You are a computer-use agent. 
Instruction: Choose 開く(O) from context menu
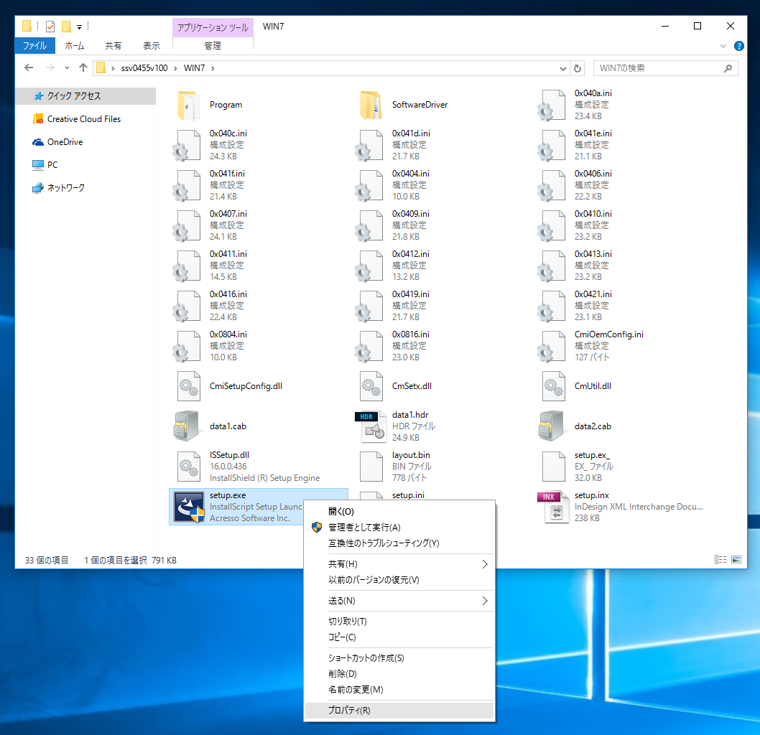pos(399,511)
